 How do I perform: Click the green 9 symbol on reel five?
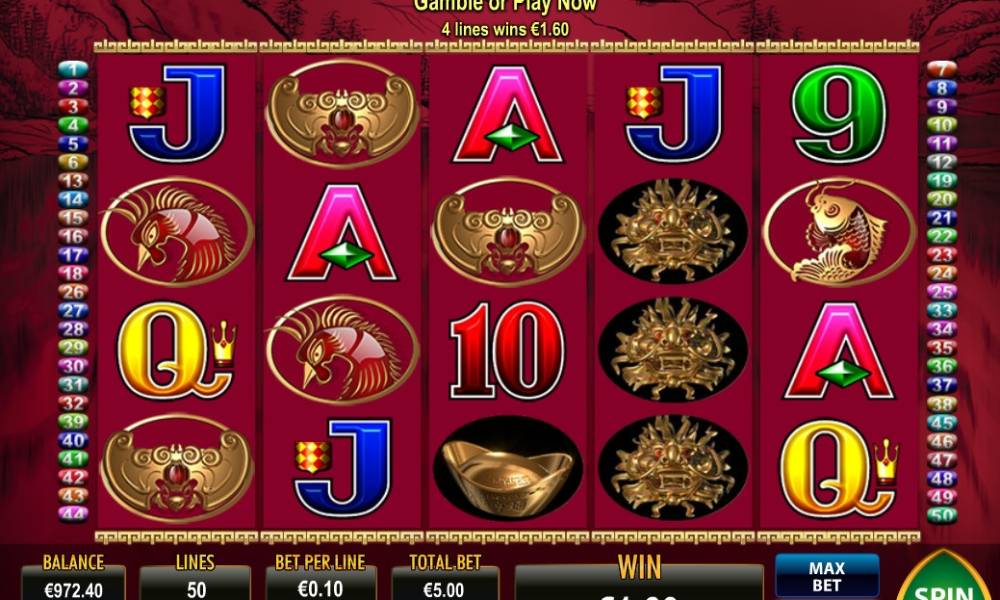(839, 113)
